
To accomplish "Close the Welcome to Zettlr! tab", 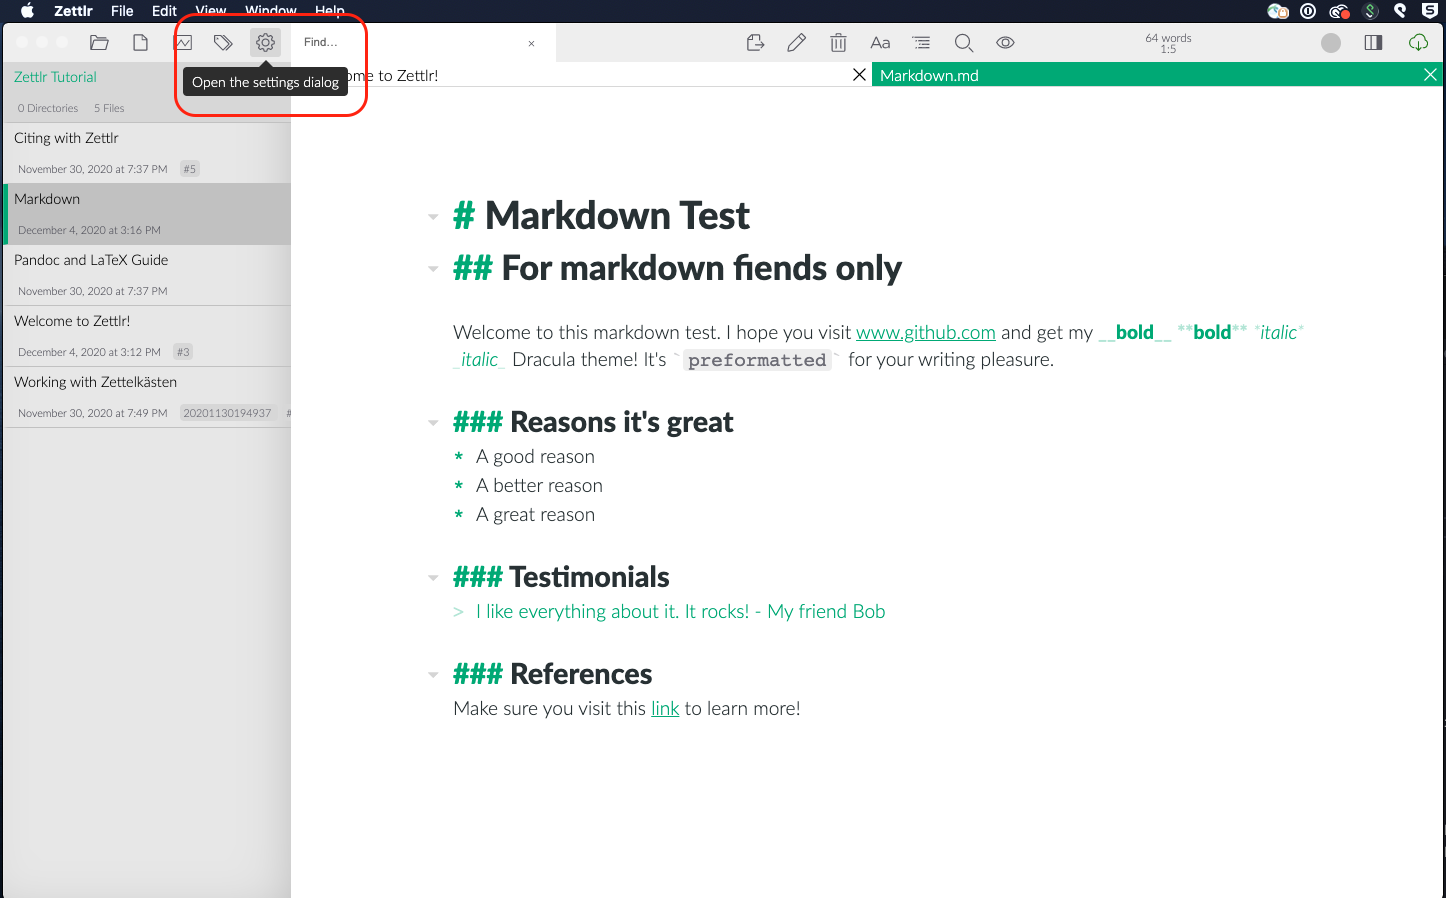I will pos(859,75).
